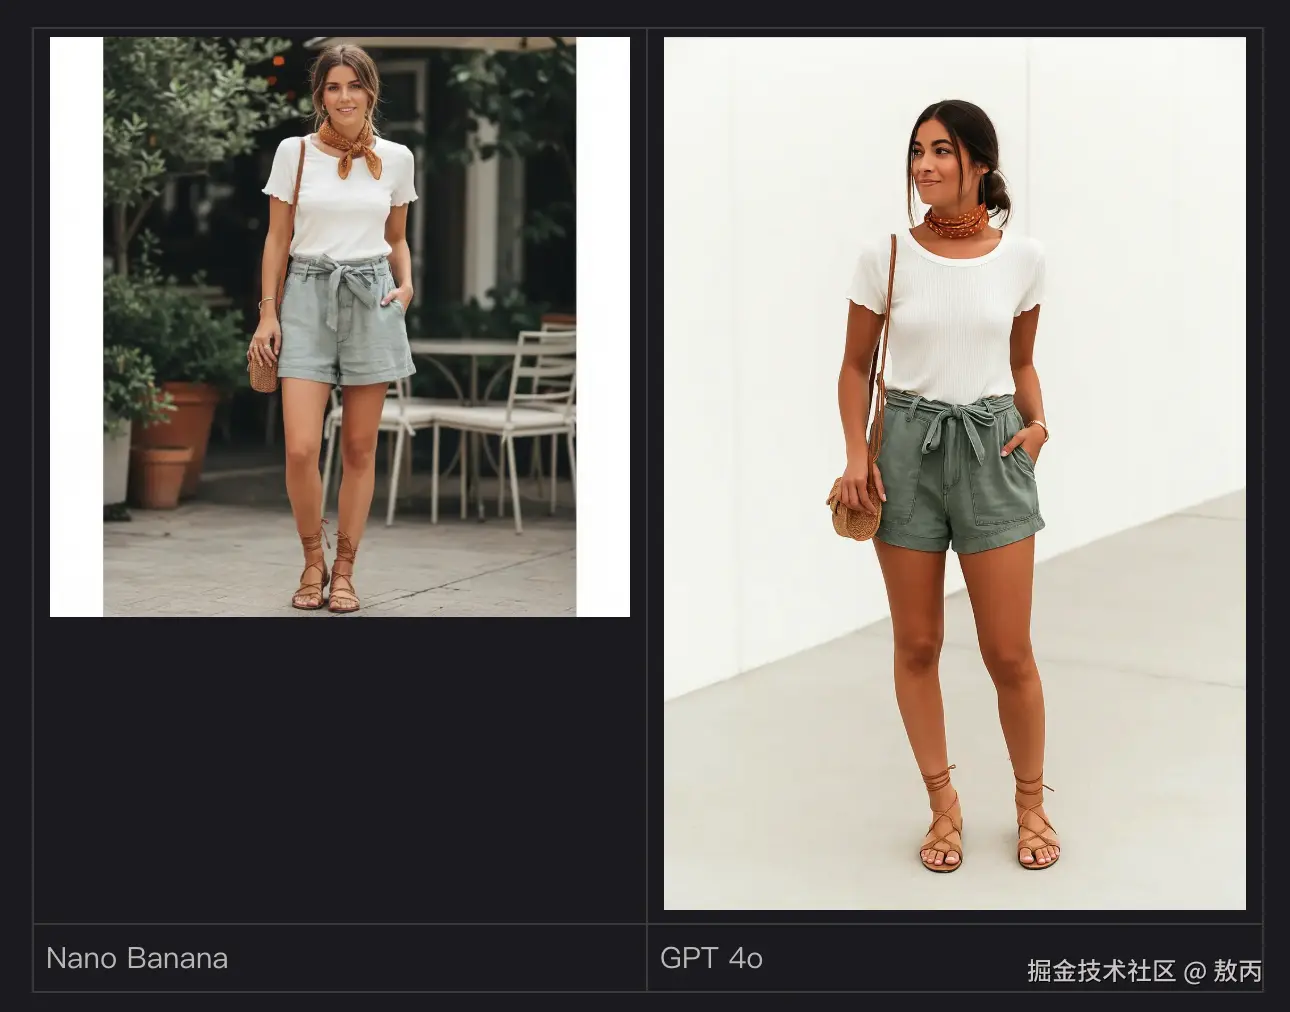Viewport: 1290px width, 1012px height.
Task: Click the brown sandals in Nano Banana image
Action: pyautogui.click(x=326, y=572)
